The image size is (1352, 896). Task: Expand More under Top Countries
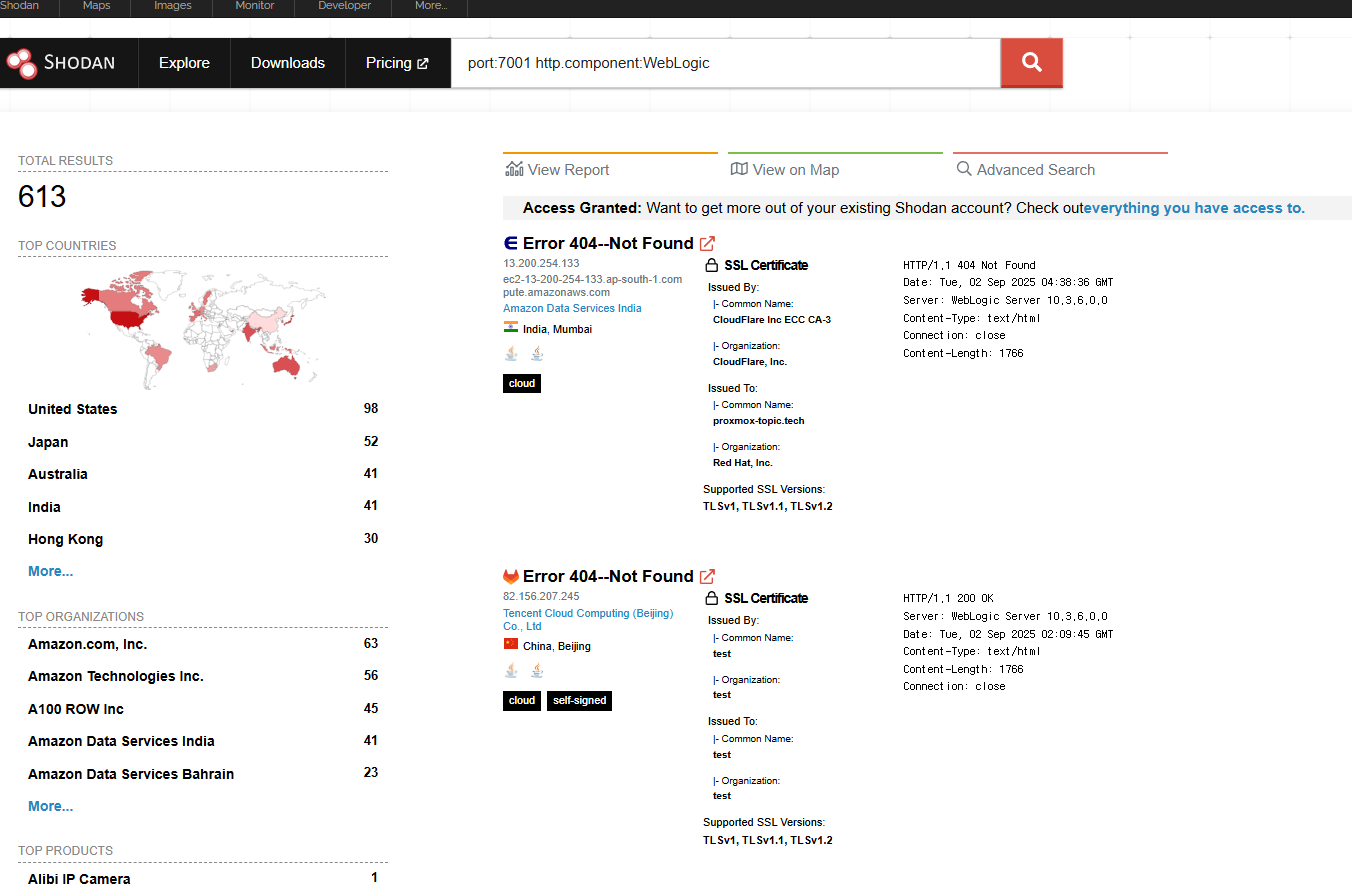(x=50, y=571)
